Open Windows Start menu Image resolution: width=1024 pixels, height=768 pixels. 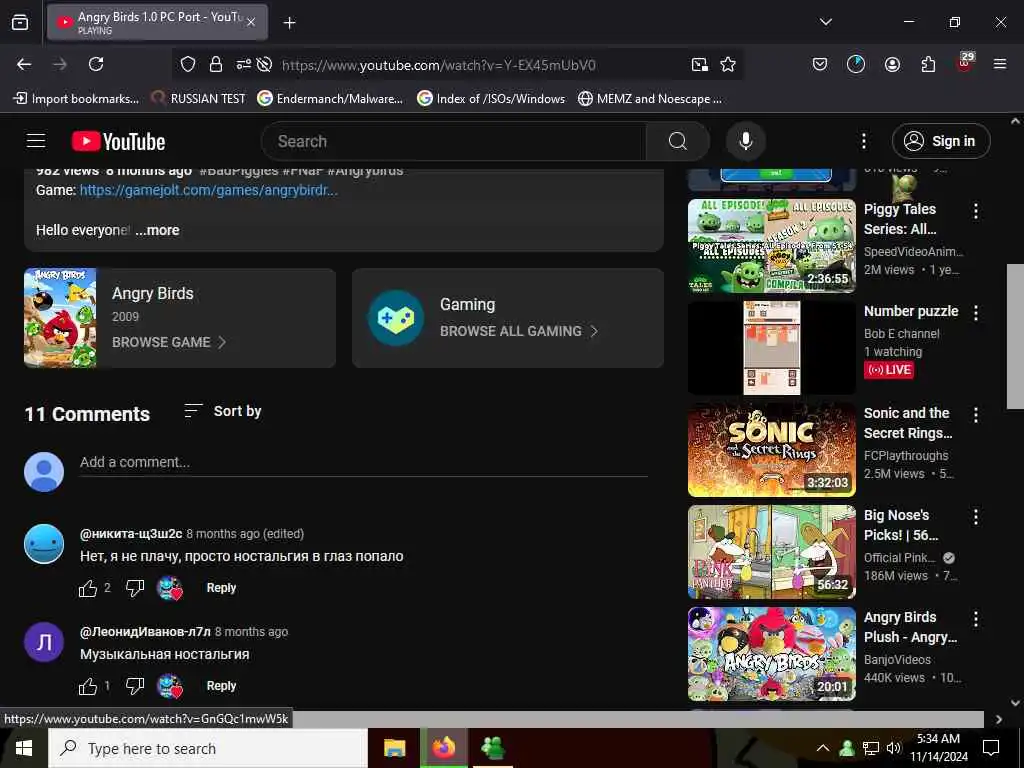[x=24, y=748]
